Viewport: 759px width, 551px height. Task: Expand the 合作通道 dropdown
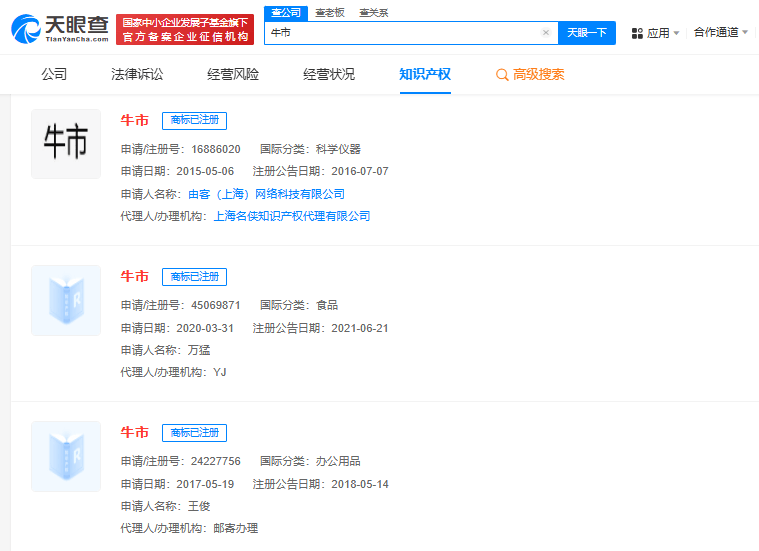pos(721,32)
